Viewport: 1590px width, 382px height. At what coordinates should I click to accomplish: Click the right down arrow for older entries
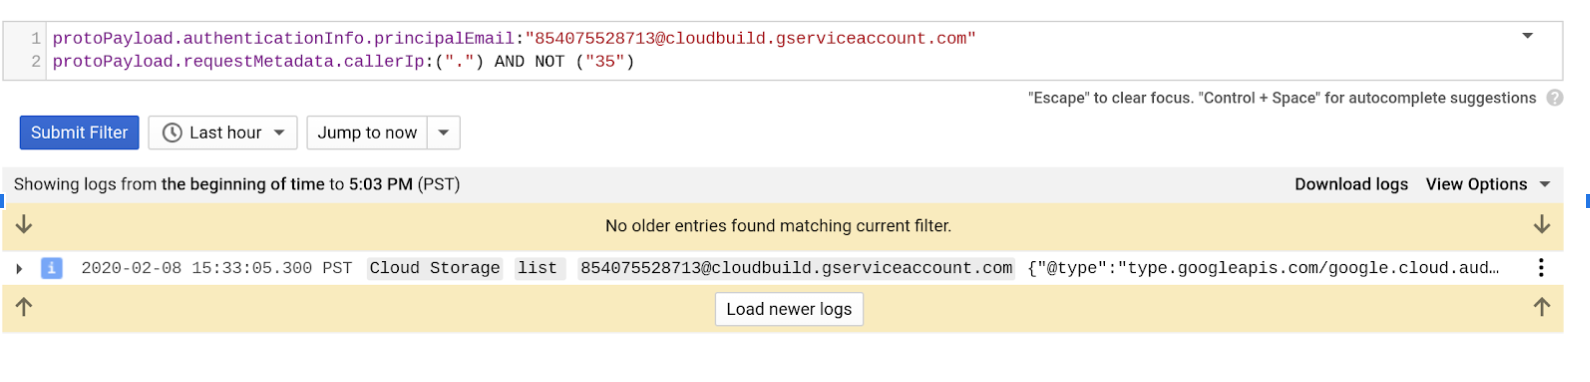tap(1542, 224)
